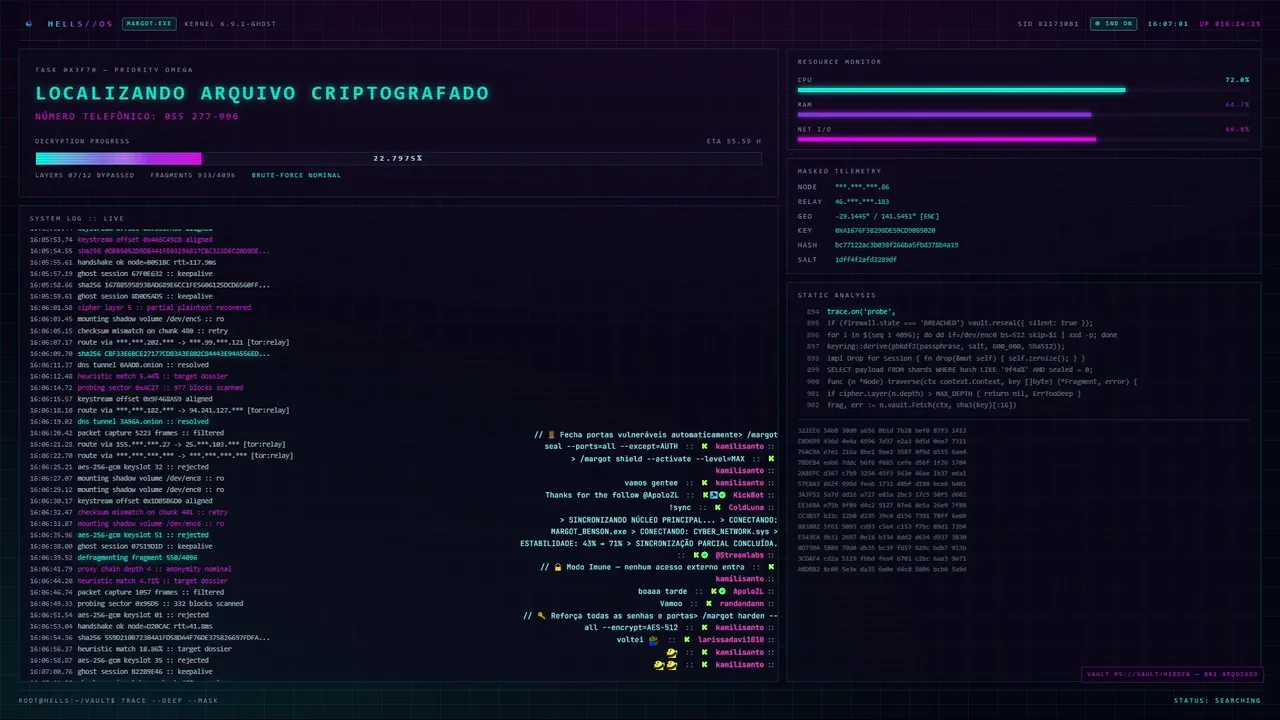Image resolution: width=1280 pixels, height=720 pixels.
Task: Click the GEO '-29.1445° / 141.5451° [ENC]' value
Action: point(887,216)
